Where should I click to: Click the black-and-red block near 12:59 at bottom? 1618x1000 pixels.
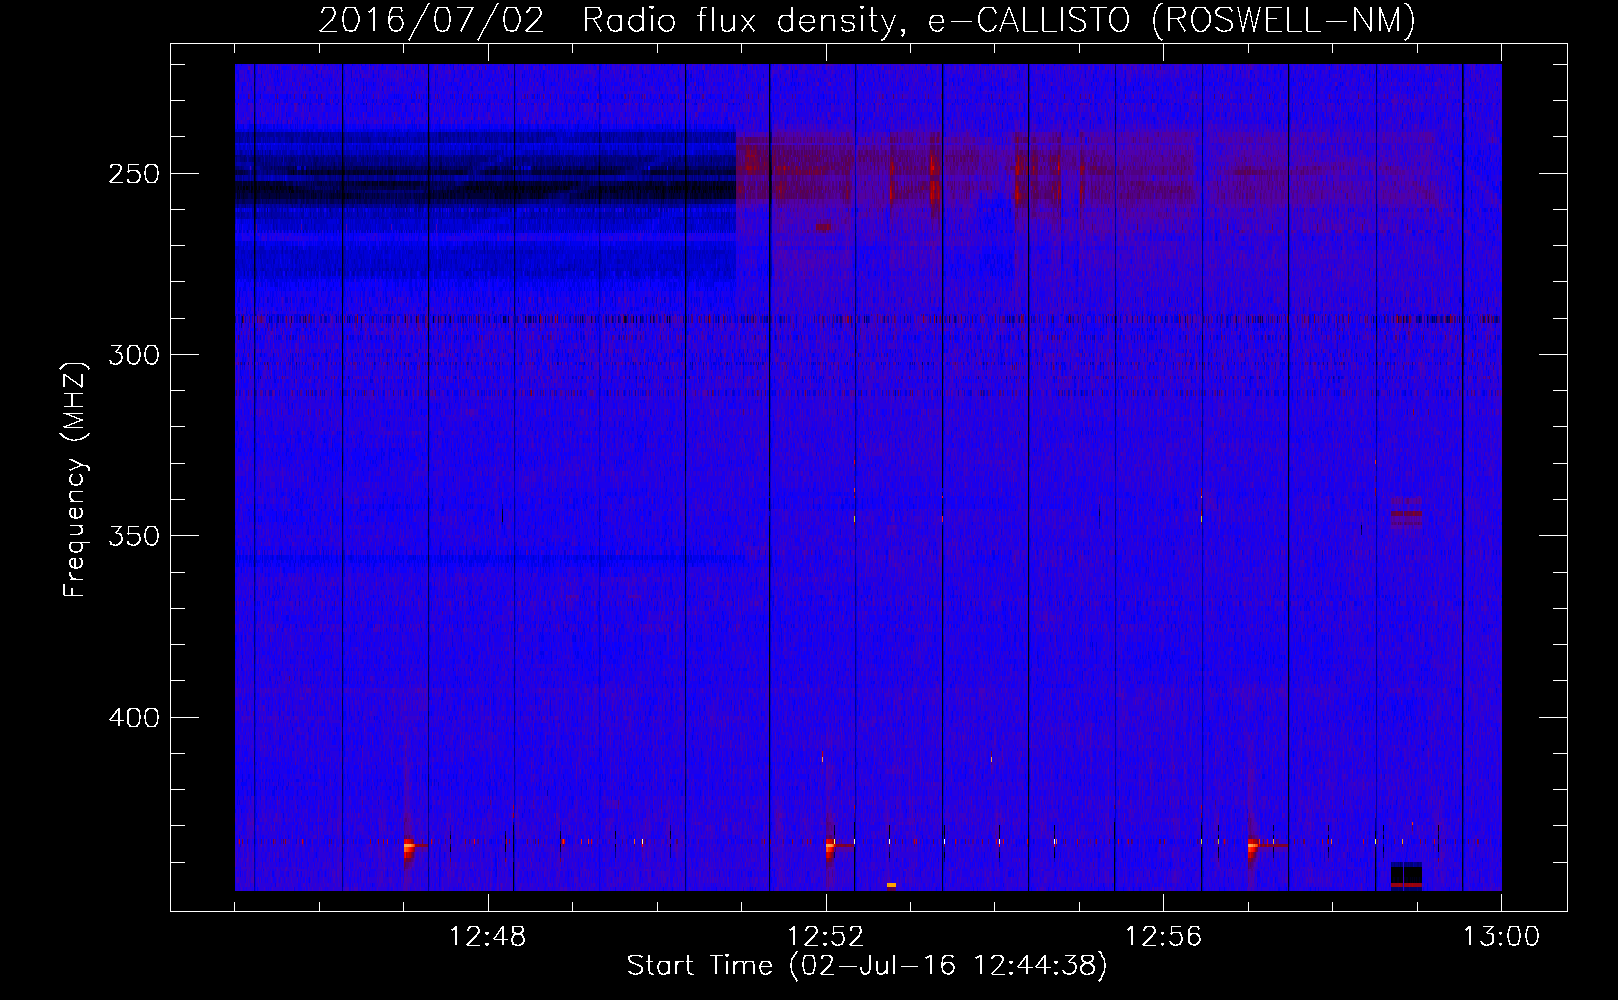(x=1406, y=875)
